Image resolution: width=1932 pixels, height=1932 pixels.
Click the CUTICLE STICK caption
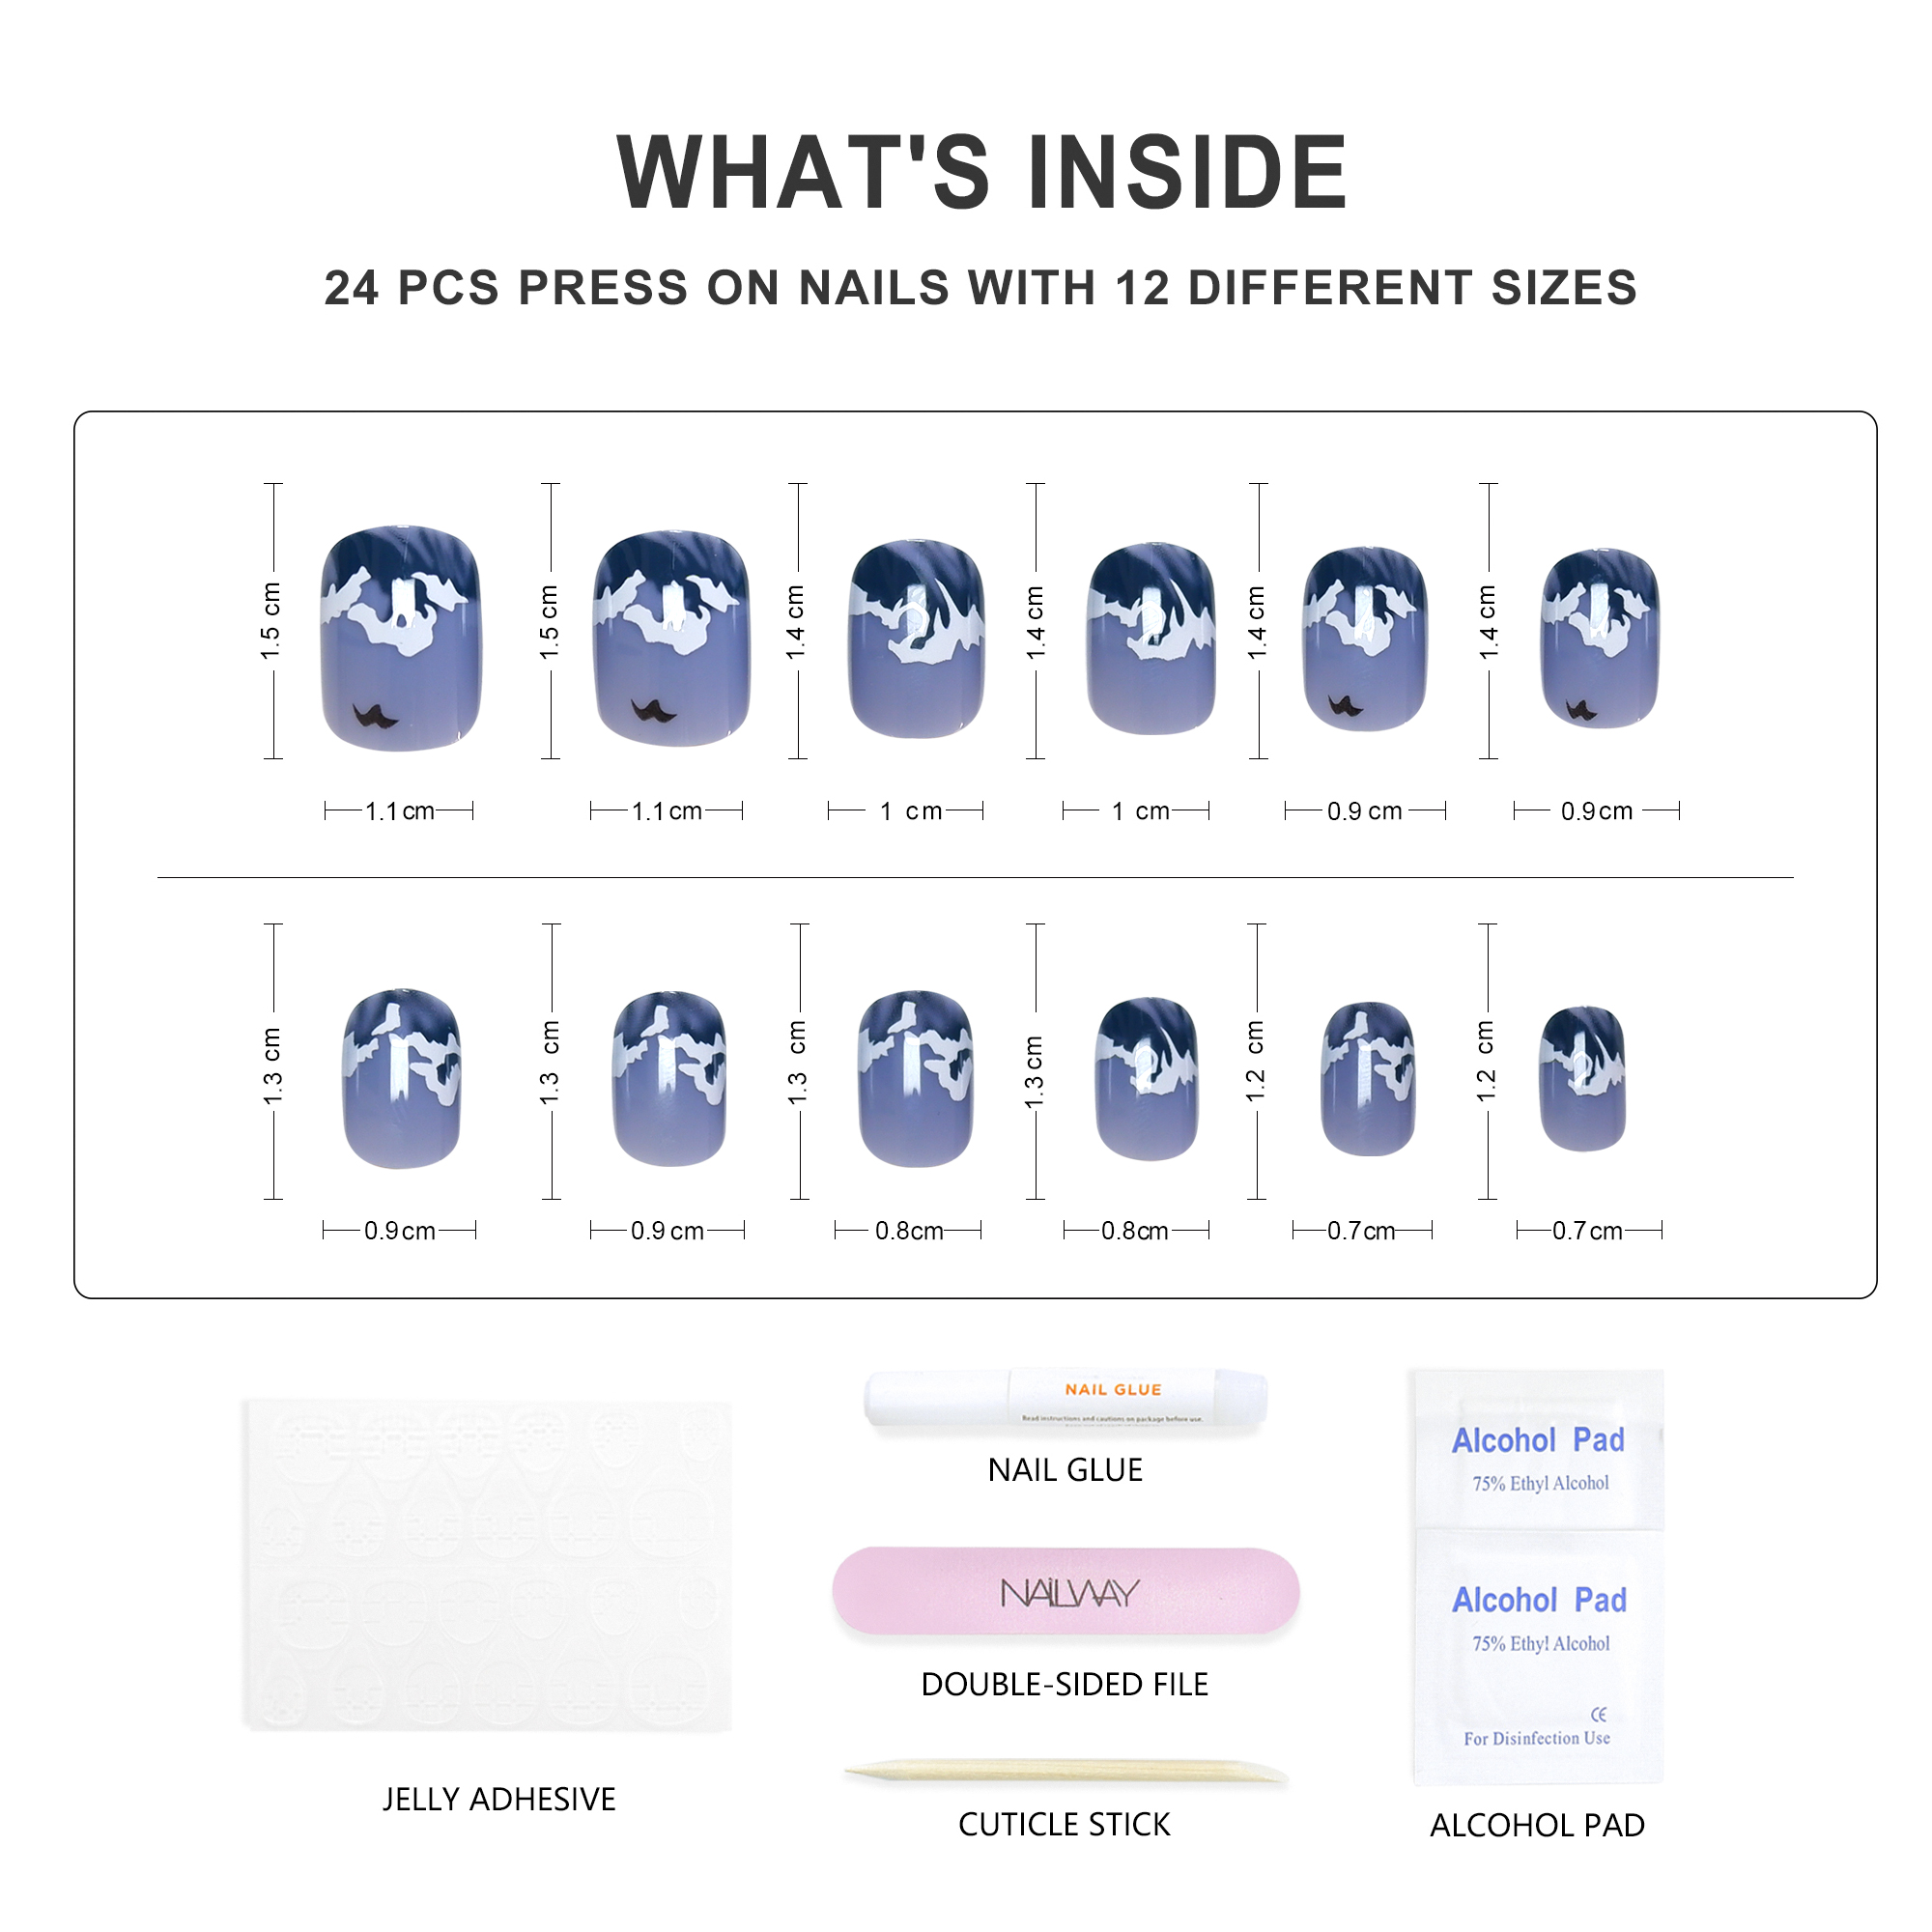click(1064, 1825)
